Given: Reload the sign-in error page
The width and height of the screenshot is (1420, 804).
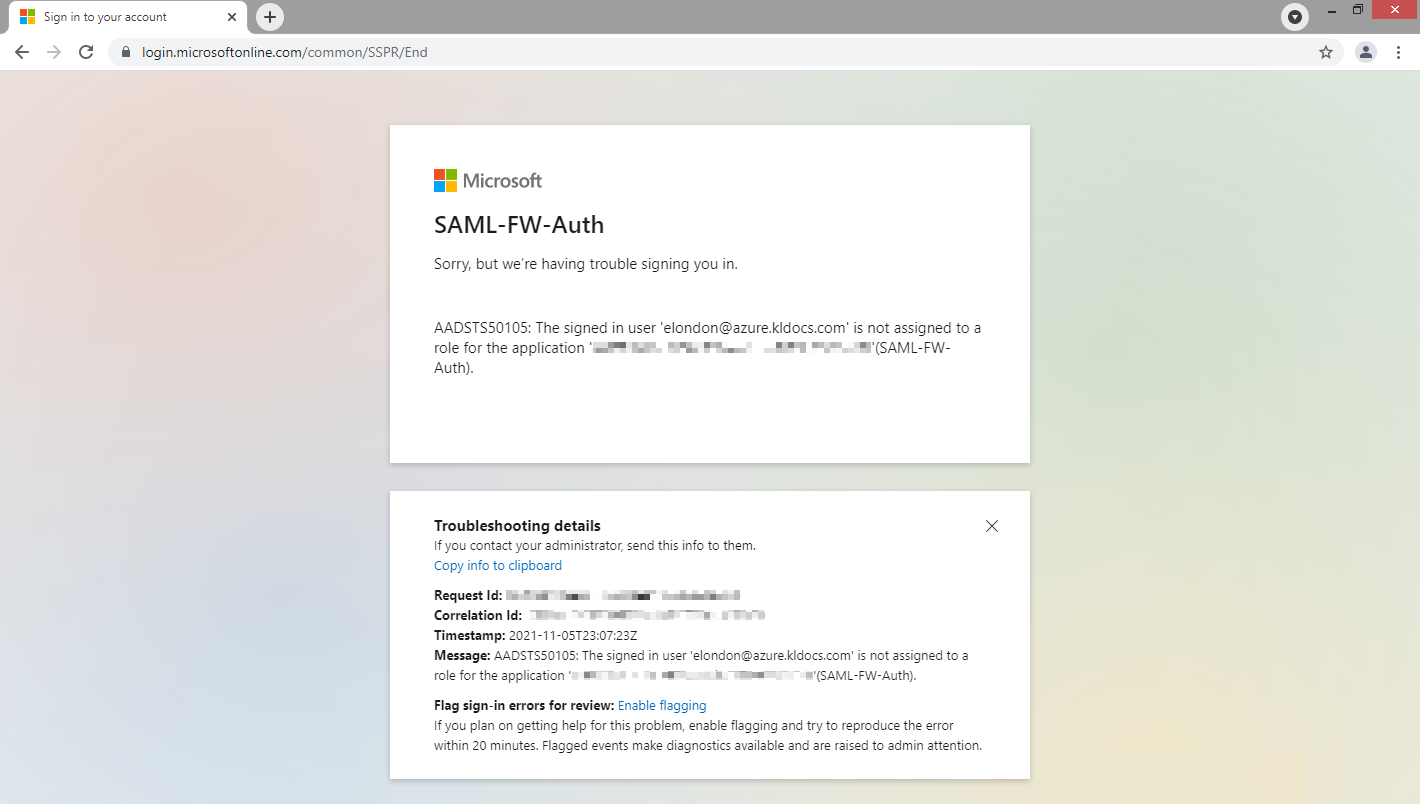Looking at the screenshot, I should (x=86, y=51).
